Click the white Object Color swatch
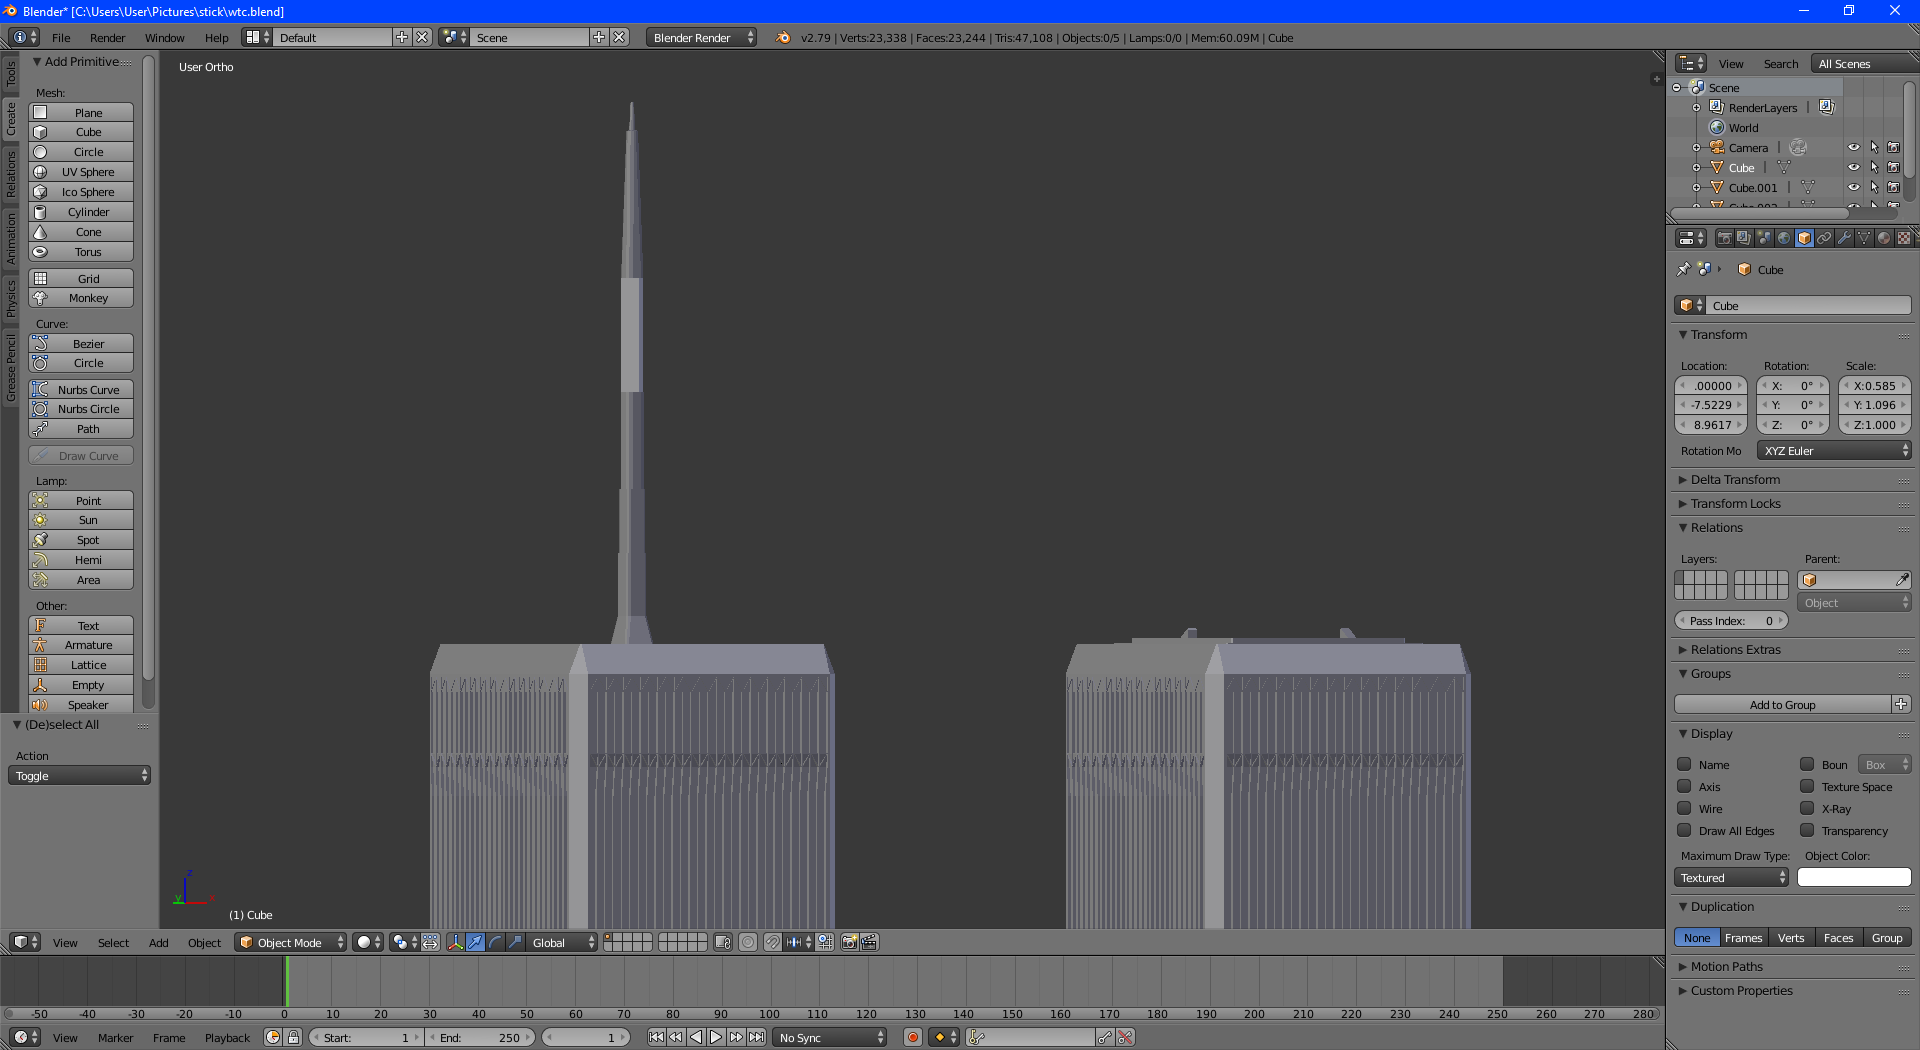 [x=1854, y=877]
